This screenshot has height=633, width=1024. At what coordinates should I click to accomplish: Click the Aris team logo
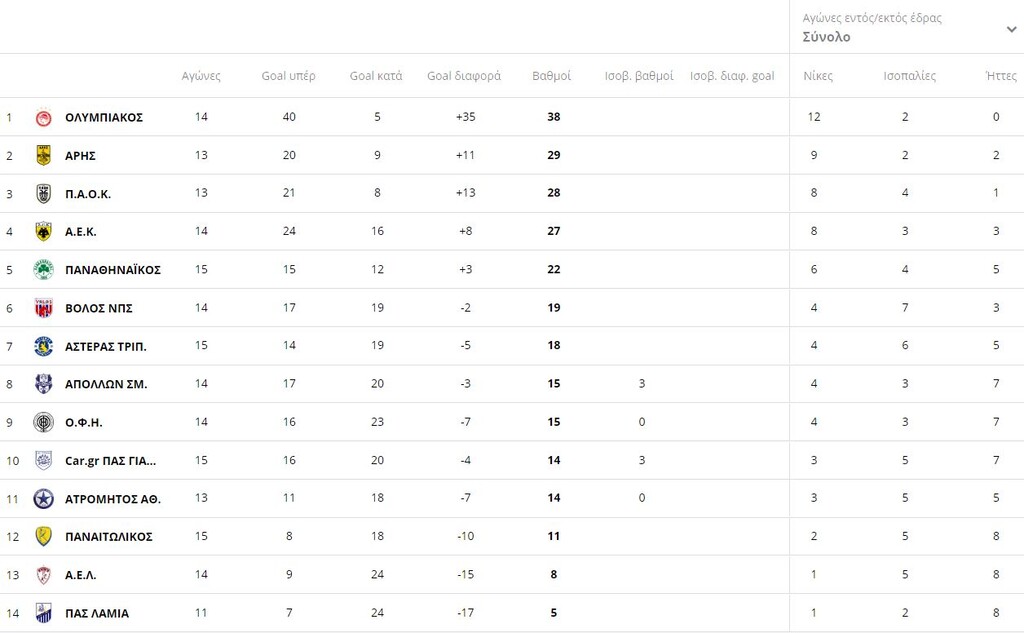pos(44,155)
